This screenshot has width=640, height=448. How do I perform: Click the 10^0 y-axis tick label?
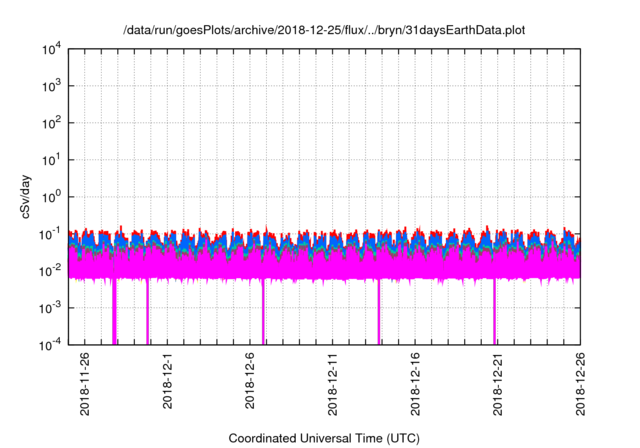click(52, 197)
